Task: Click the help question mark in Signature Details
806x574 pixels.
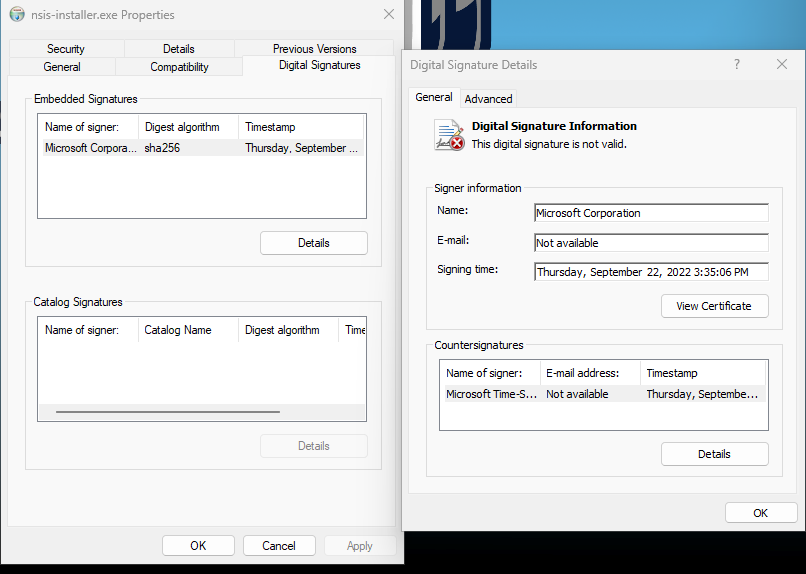Action: click(x=737, y=64)
